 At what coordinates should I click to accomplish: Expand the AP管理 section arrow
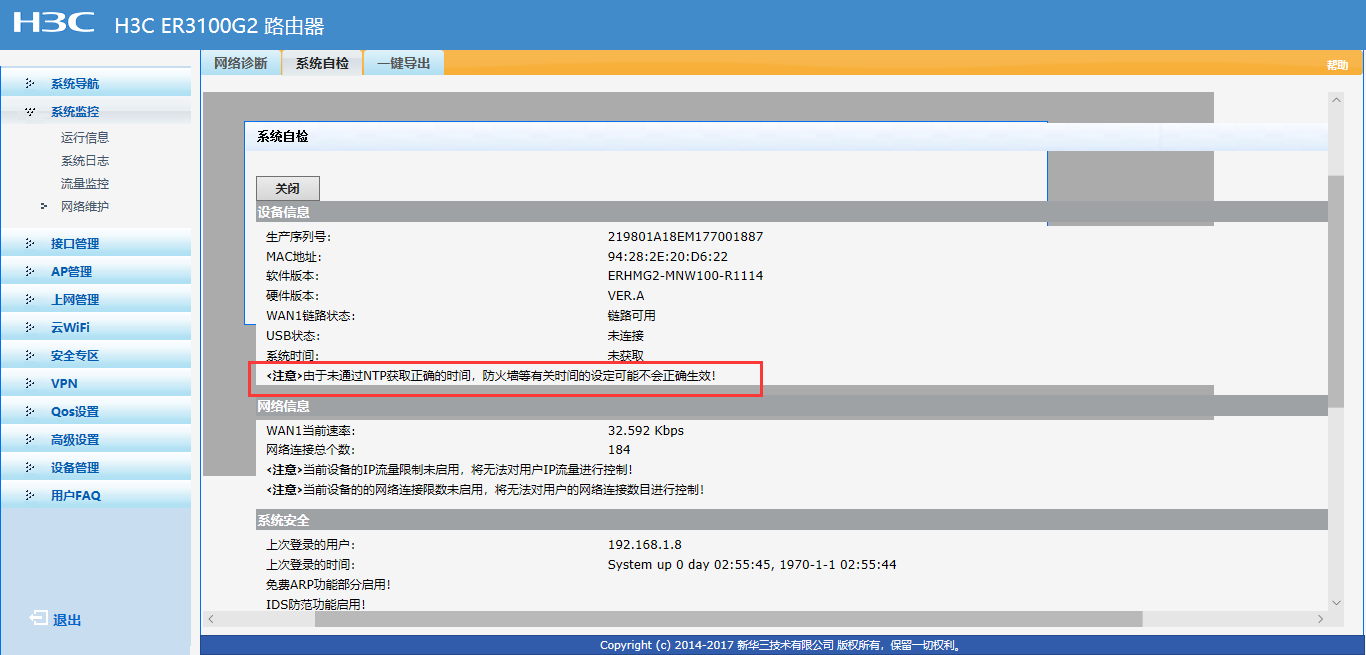click(x=30, y=271)
